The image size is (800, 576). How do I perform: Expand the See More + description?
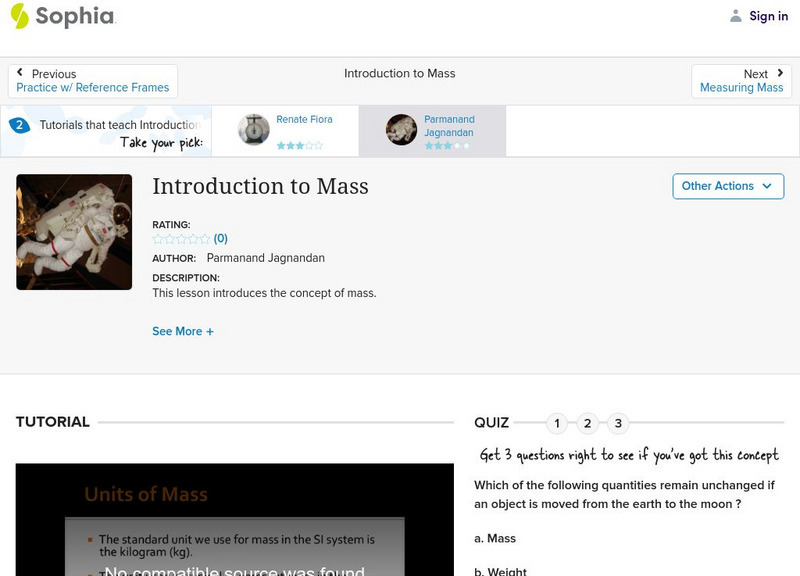183,331
